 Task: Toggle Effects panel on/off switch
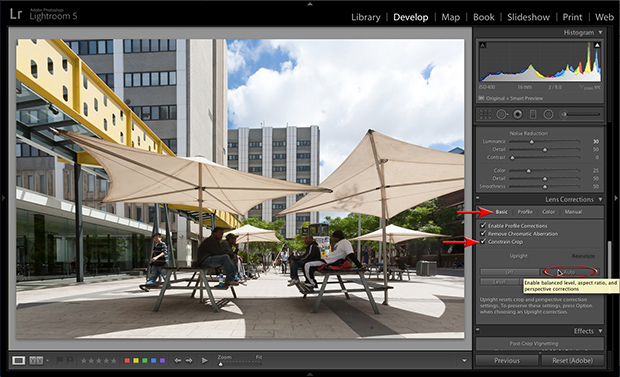pyautogui.click(x=478, y=330)
